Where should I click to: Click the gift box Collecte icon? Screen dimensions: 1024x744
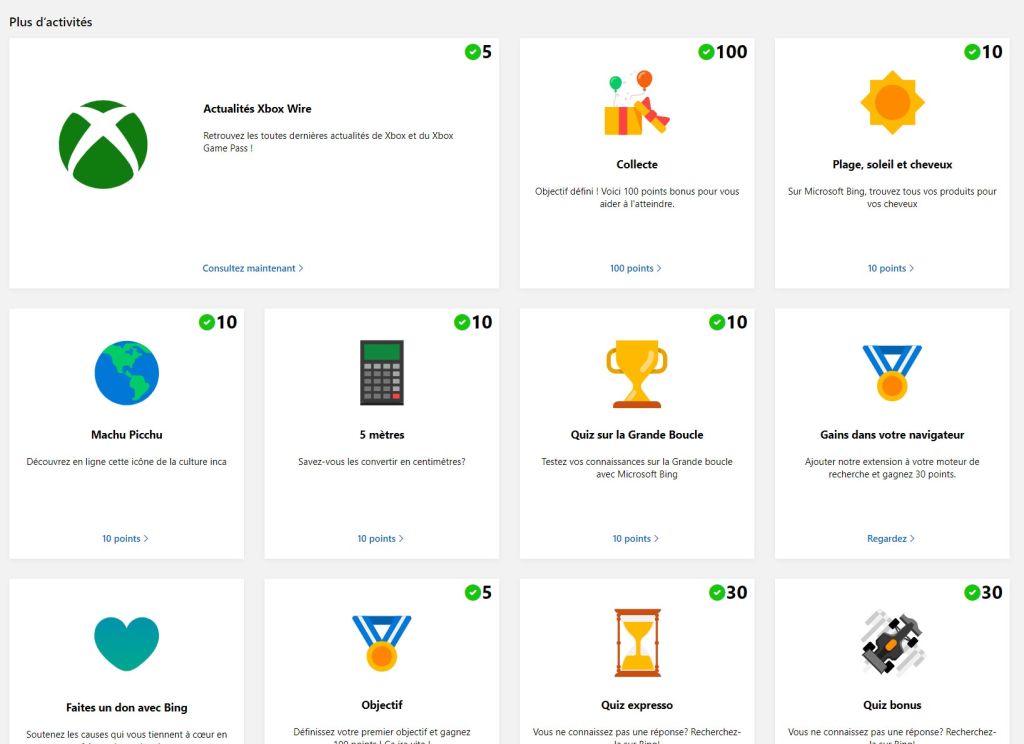click(x=637, y=103)
